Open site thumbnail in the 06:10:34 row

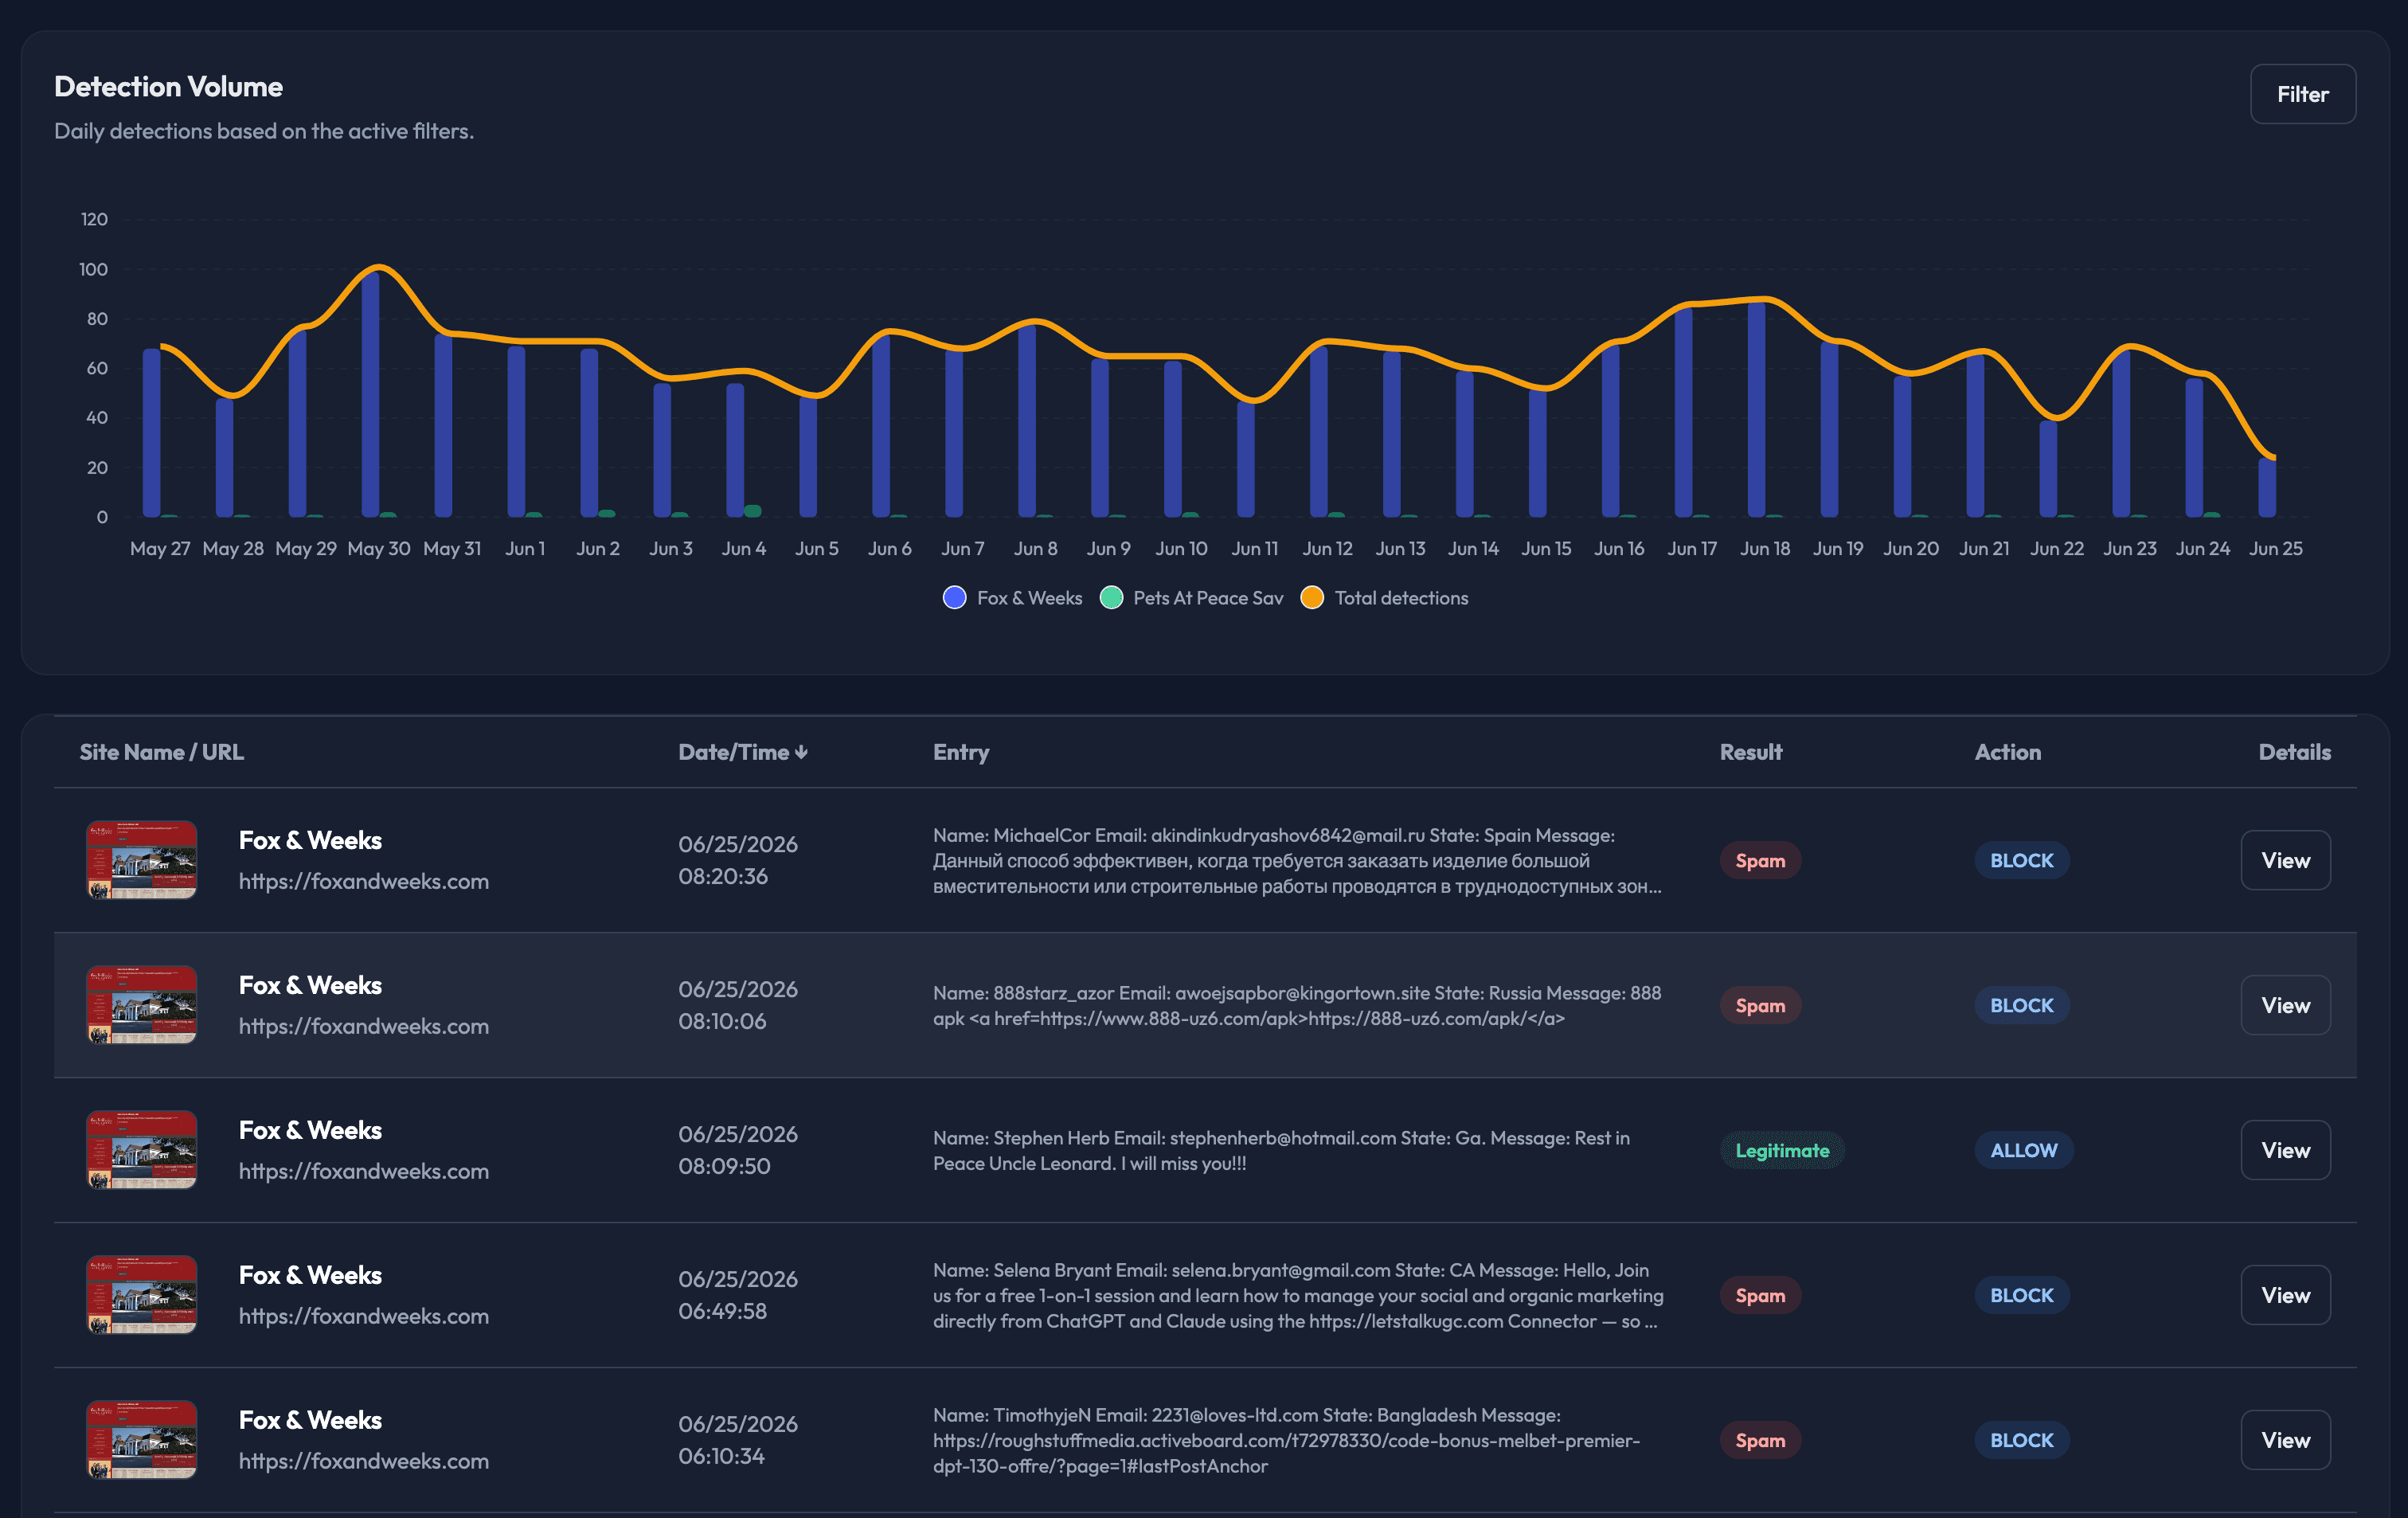click(x=141, y=1440)
